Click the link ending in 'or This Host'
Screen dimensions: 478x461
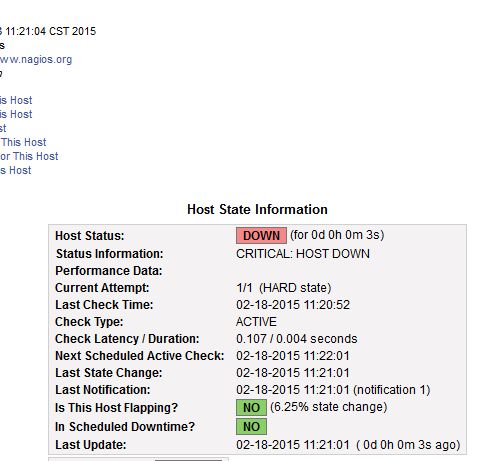coord(29,156)
